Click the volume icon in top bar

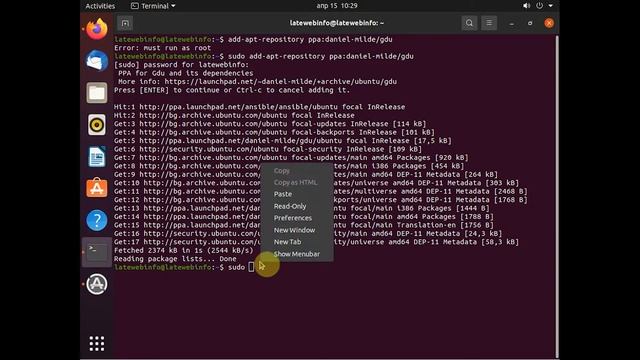pos(527,6)
